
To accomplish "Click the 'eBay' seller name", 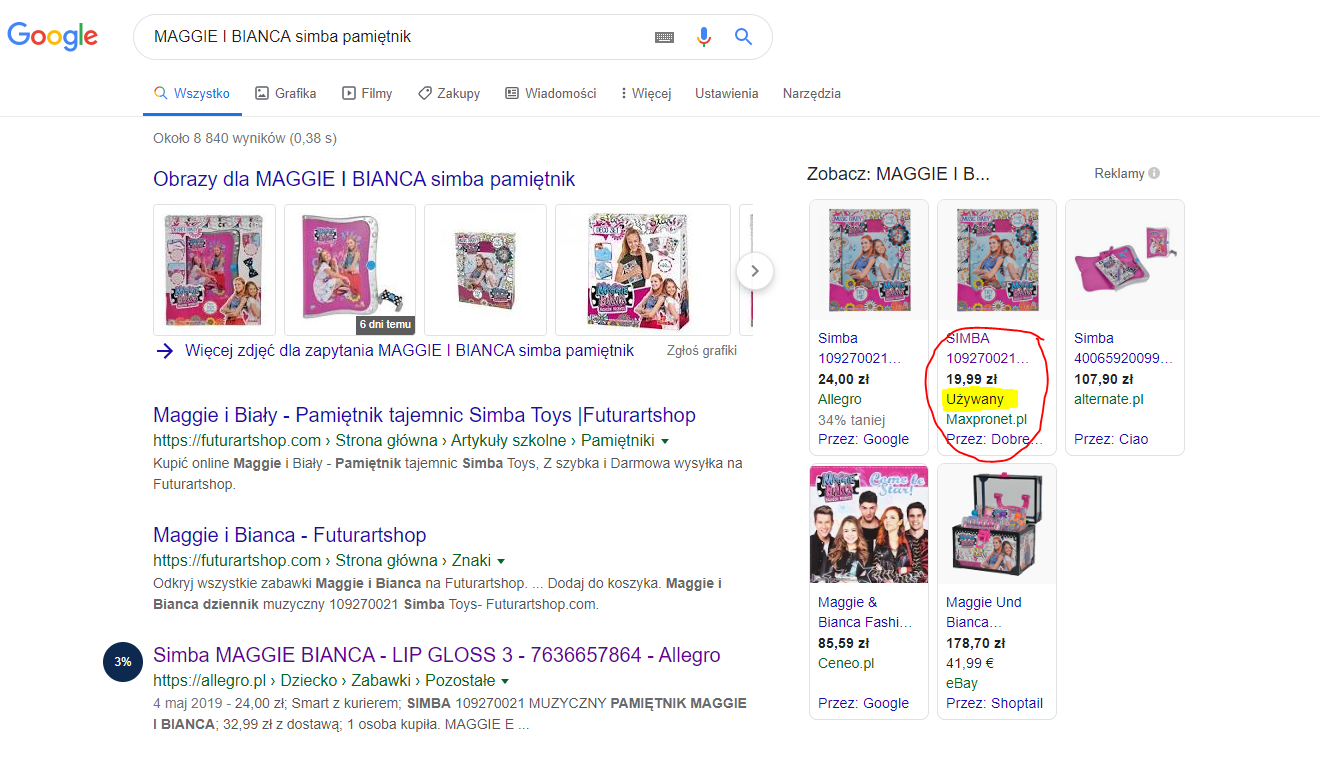I will [x=962, y=683].
